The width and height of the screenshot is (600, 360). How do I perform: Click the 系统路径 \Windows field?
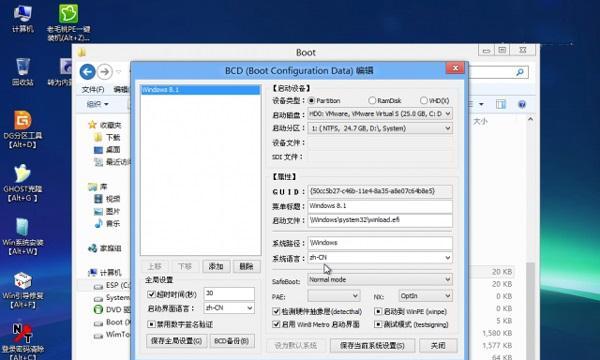click(380, 243)
